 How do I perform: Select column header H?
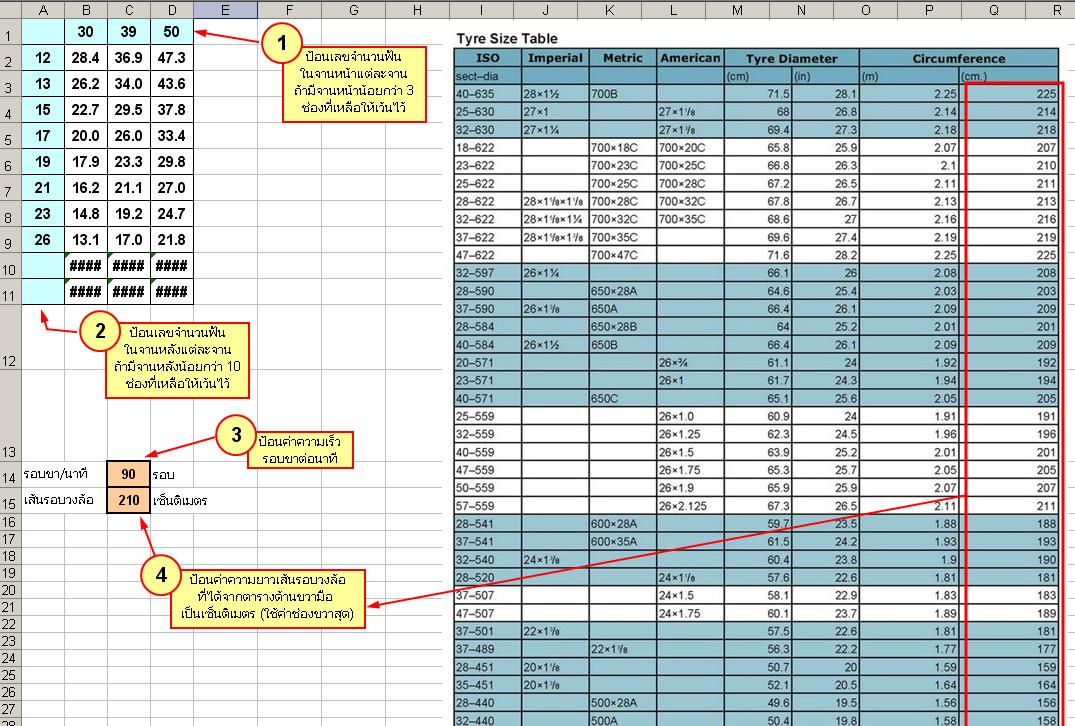coord(417,10)
